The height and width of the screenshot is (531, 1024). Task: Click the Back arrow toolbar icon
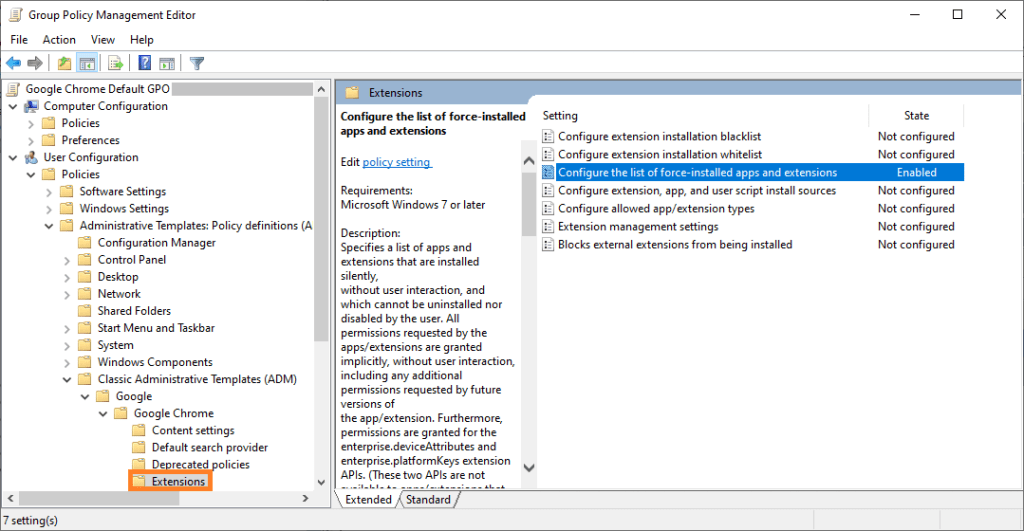(14, 63)
